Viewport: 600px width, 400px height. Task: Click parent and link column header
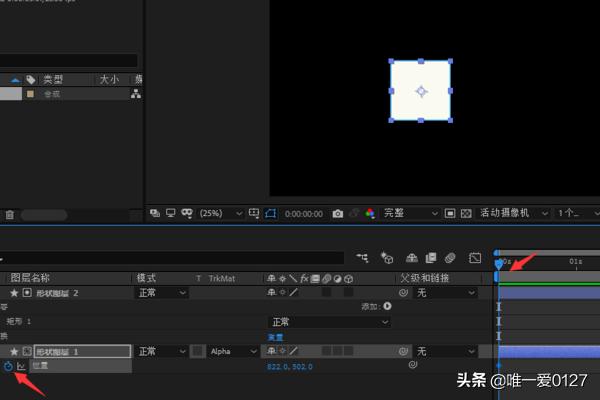pos(425,278)
